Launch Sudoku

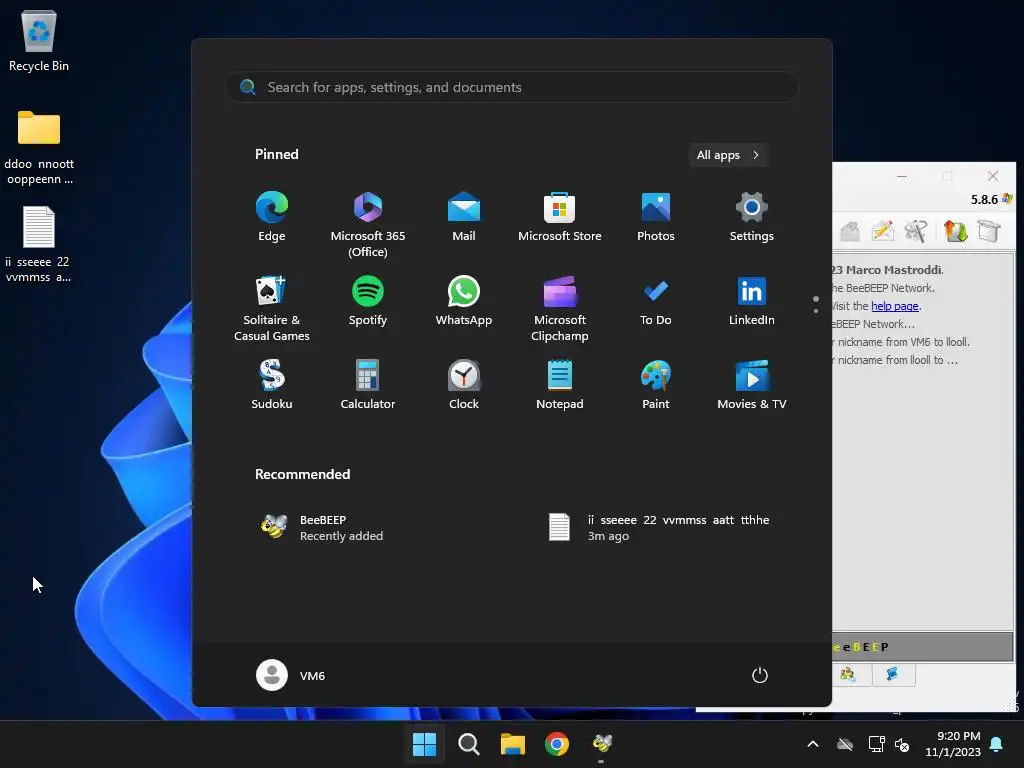(272, 385)
